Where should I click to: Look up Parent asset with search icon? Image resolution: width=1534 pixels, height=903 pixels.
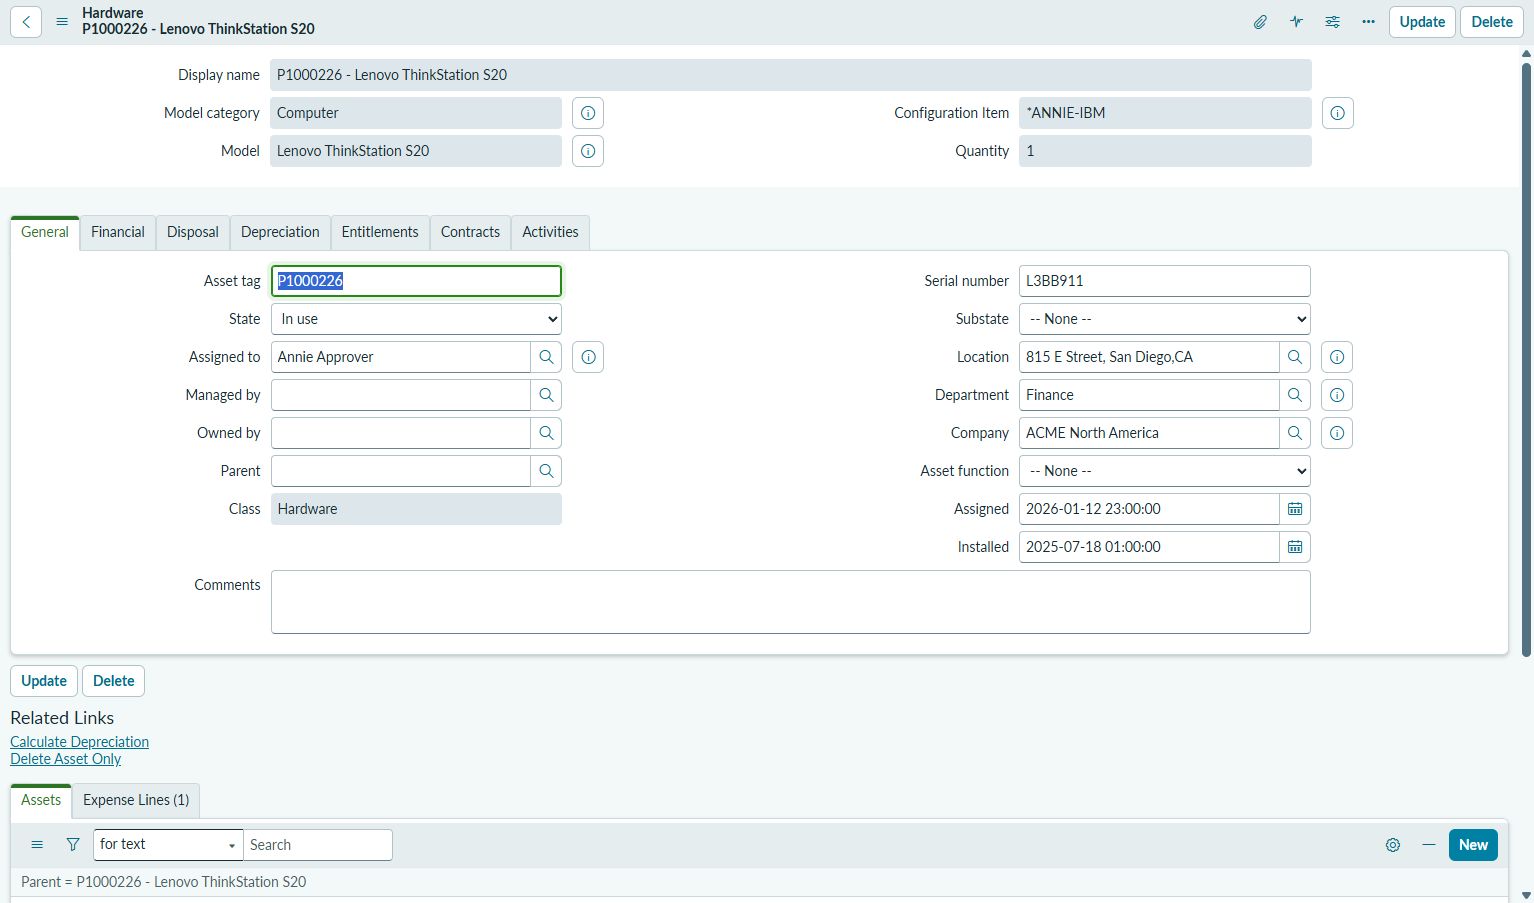(546, 471)
